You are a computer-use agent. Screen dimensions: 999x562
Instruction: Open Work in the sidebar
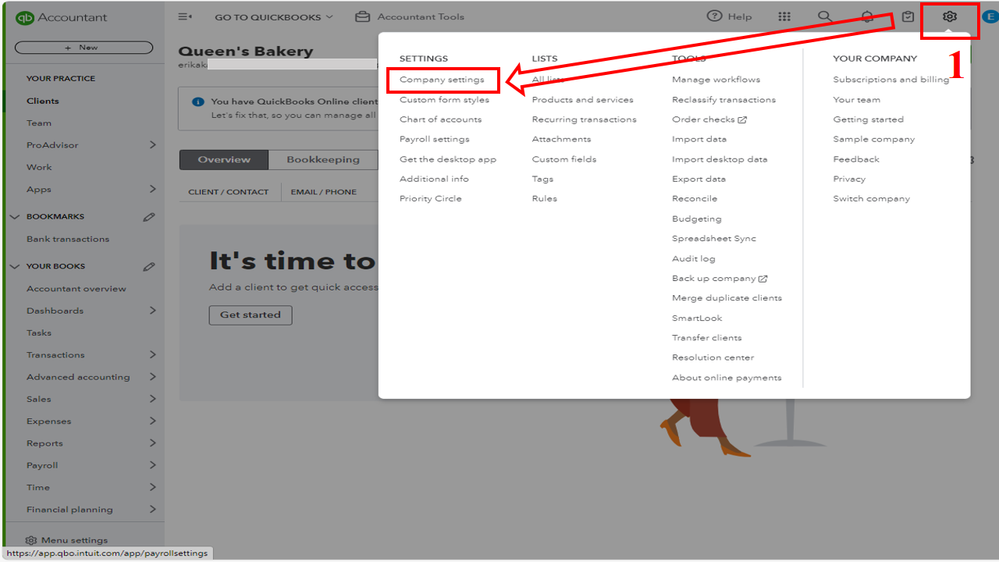39,167
